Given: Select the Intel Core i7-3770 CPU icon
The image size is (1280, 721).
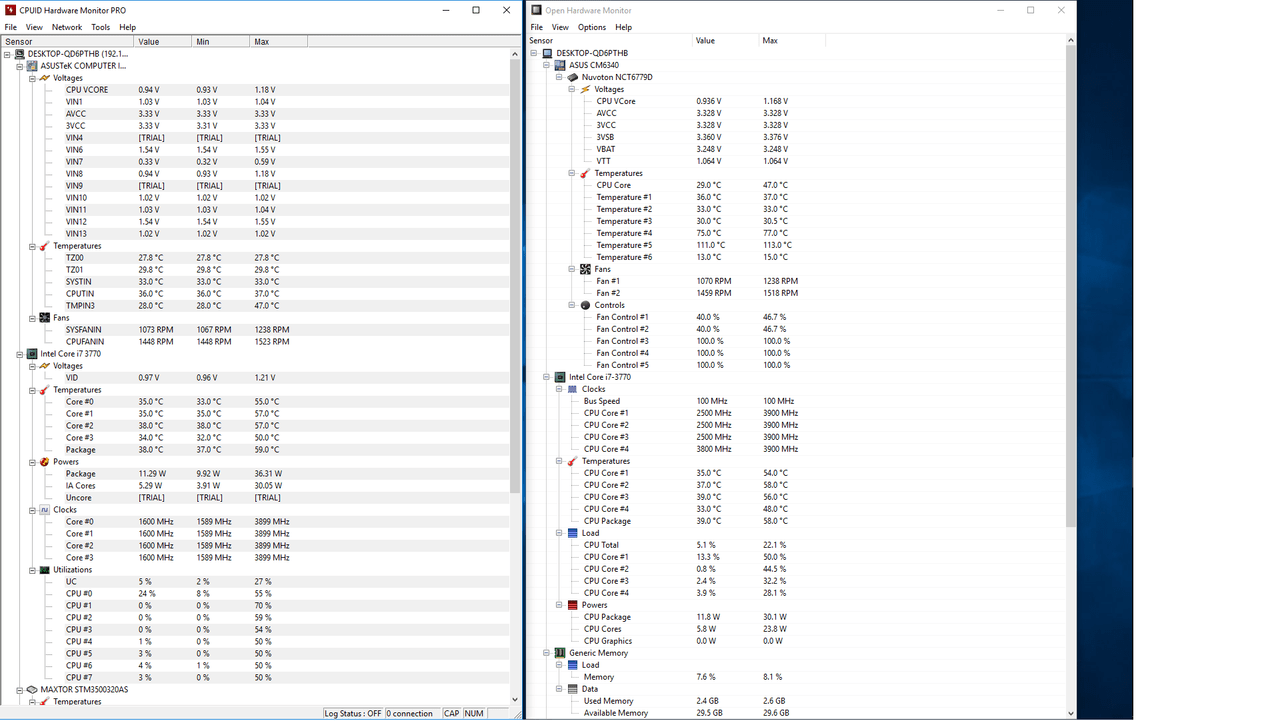Looking at the screenshot, I should click(558, 376).
